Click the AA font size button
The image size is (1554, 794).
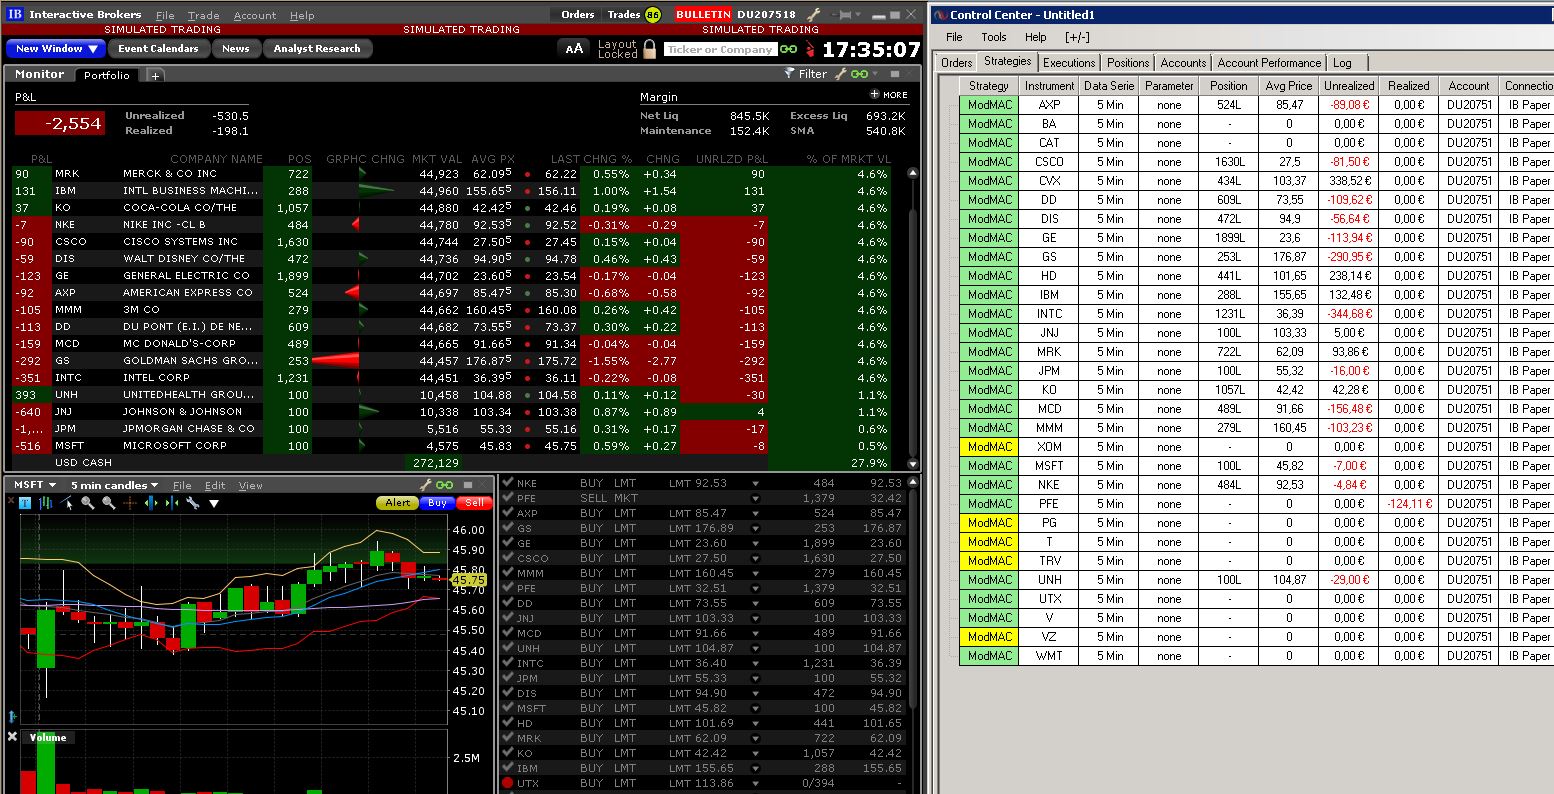click(x=574, y=48)
